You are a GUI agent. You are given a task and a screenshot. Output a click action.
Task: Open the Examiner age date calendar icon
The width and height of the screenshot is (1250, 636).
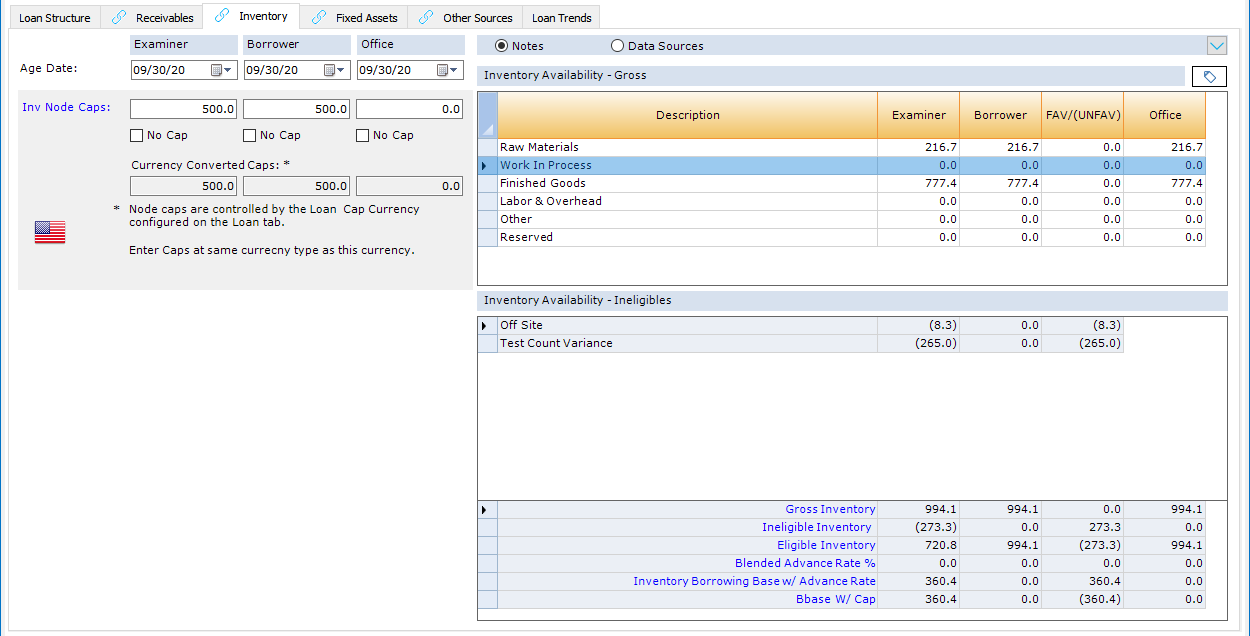click(216, 70)
